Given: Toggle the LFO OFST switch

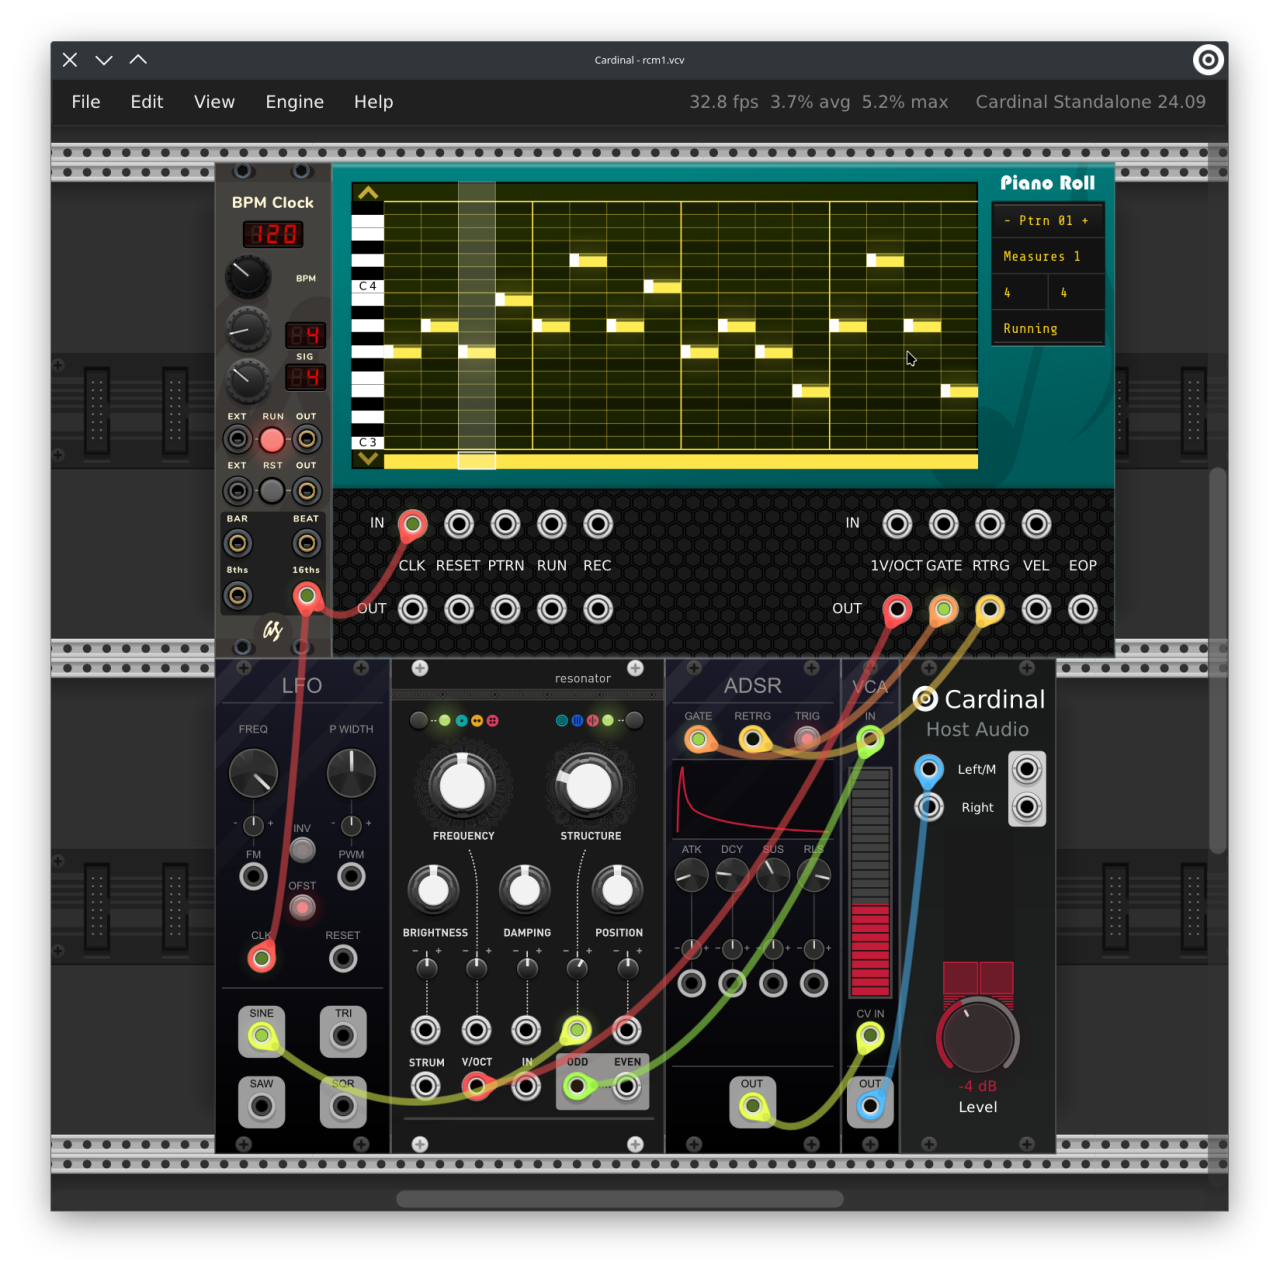Looking at the screenshot, I should tap(302, 907).
